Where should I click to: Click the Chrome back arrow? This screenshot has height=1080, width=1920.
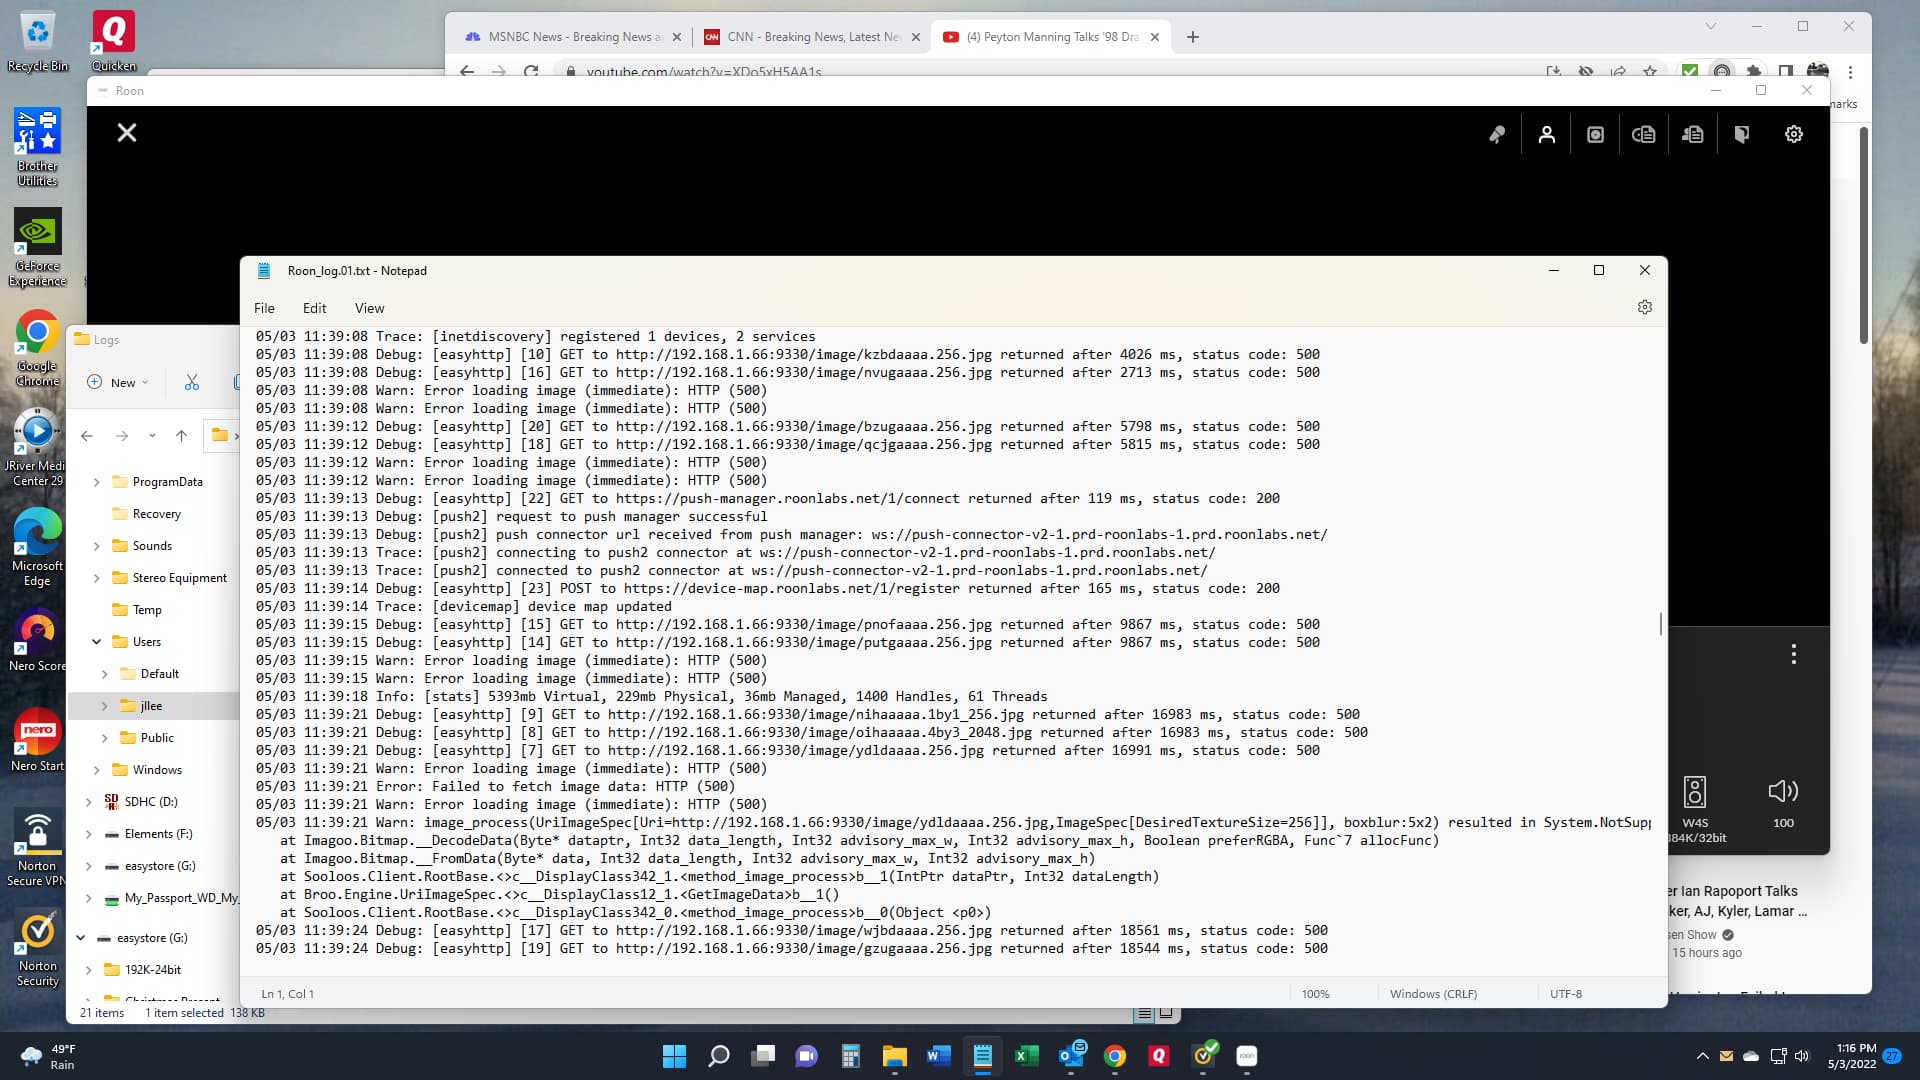point(467,72)
